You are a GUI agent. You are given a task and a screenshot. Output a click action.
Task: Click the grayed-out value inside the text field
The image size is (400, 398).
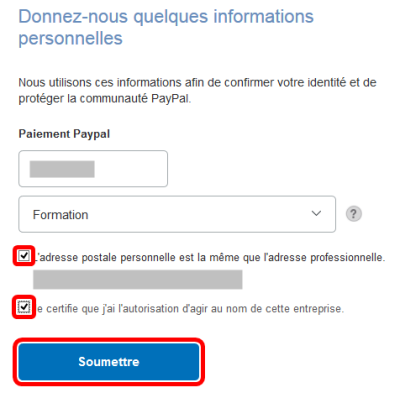62,169
